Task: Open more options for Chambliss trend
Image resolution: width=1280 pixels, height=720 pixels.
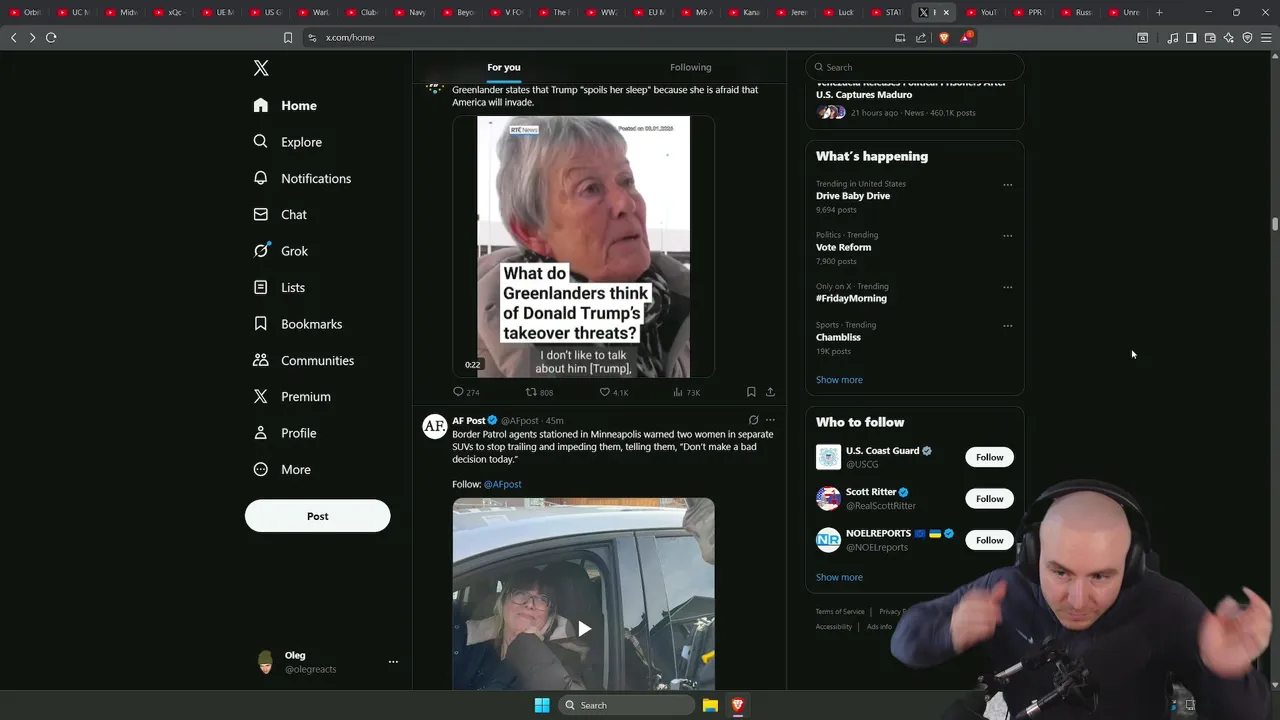Action: [x=1007, y=326]
